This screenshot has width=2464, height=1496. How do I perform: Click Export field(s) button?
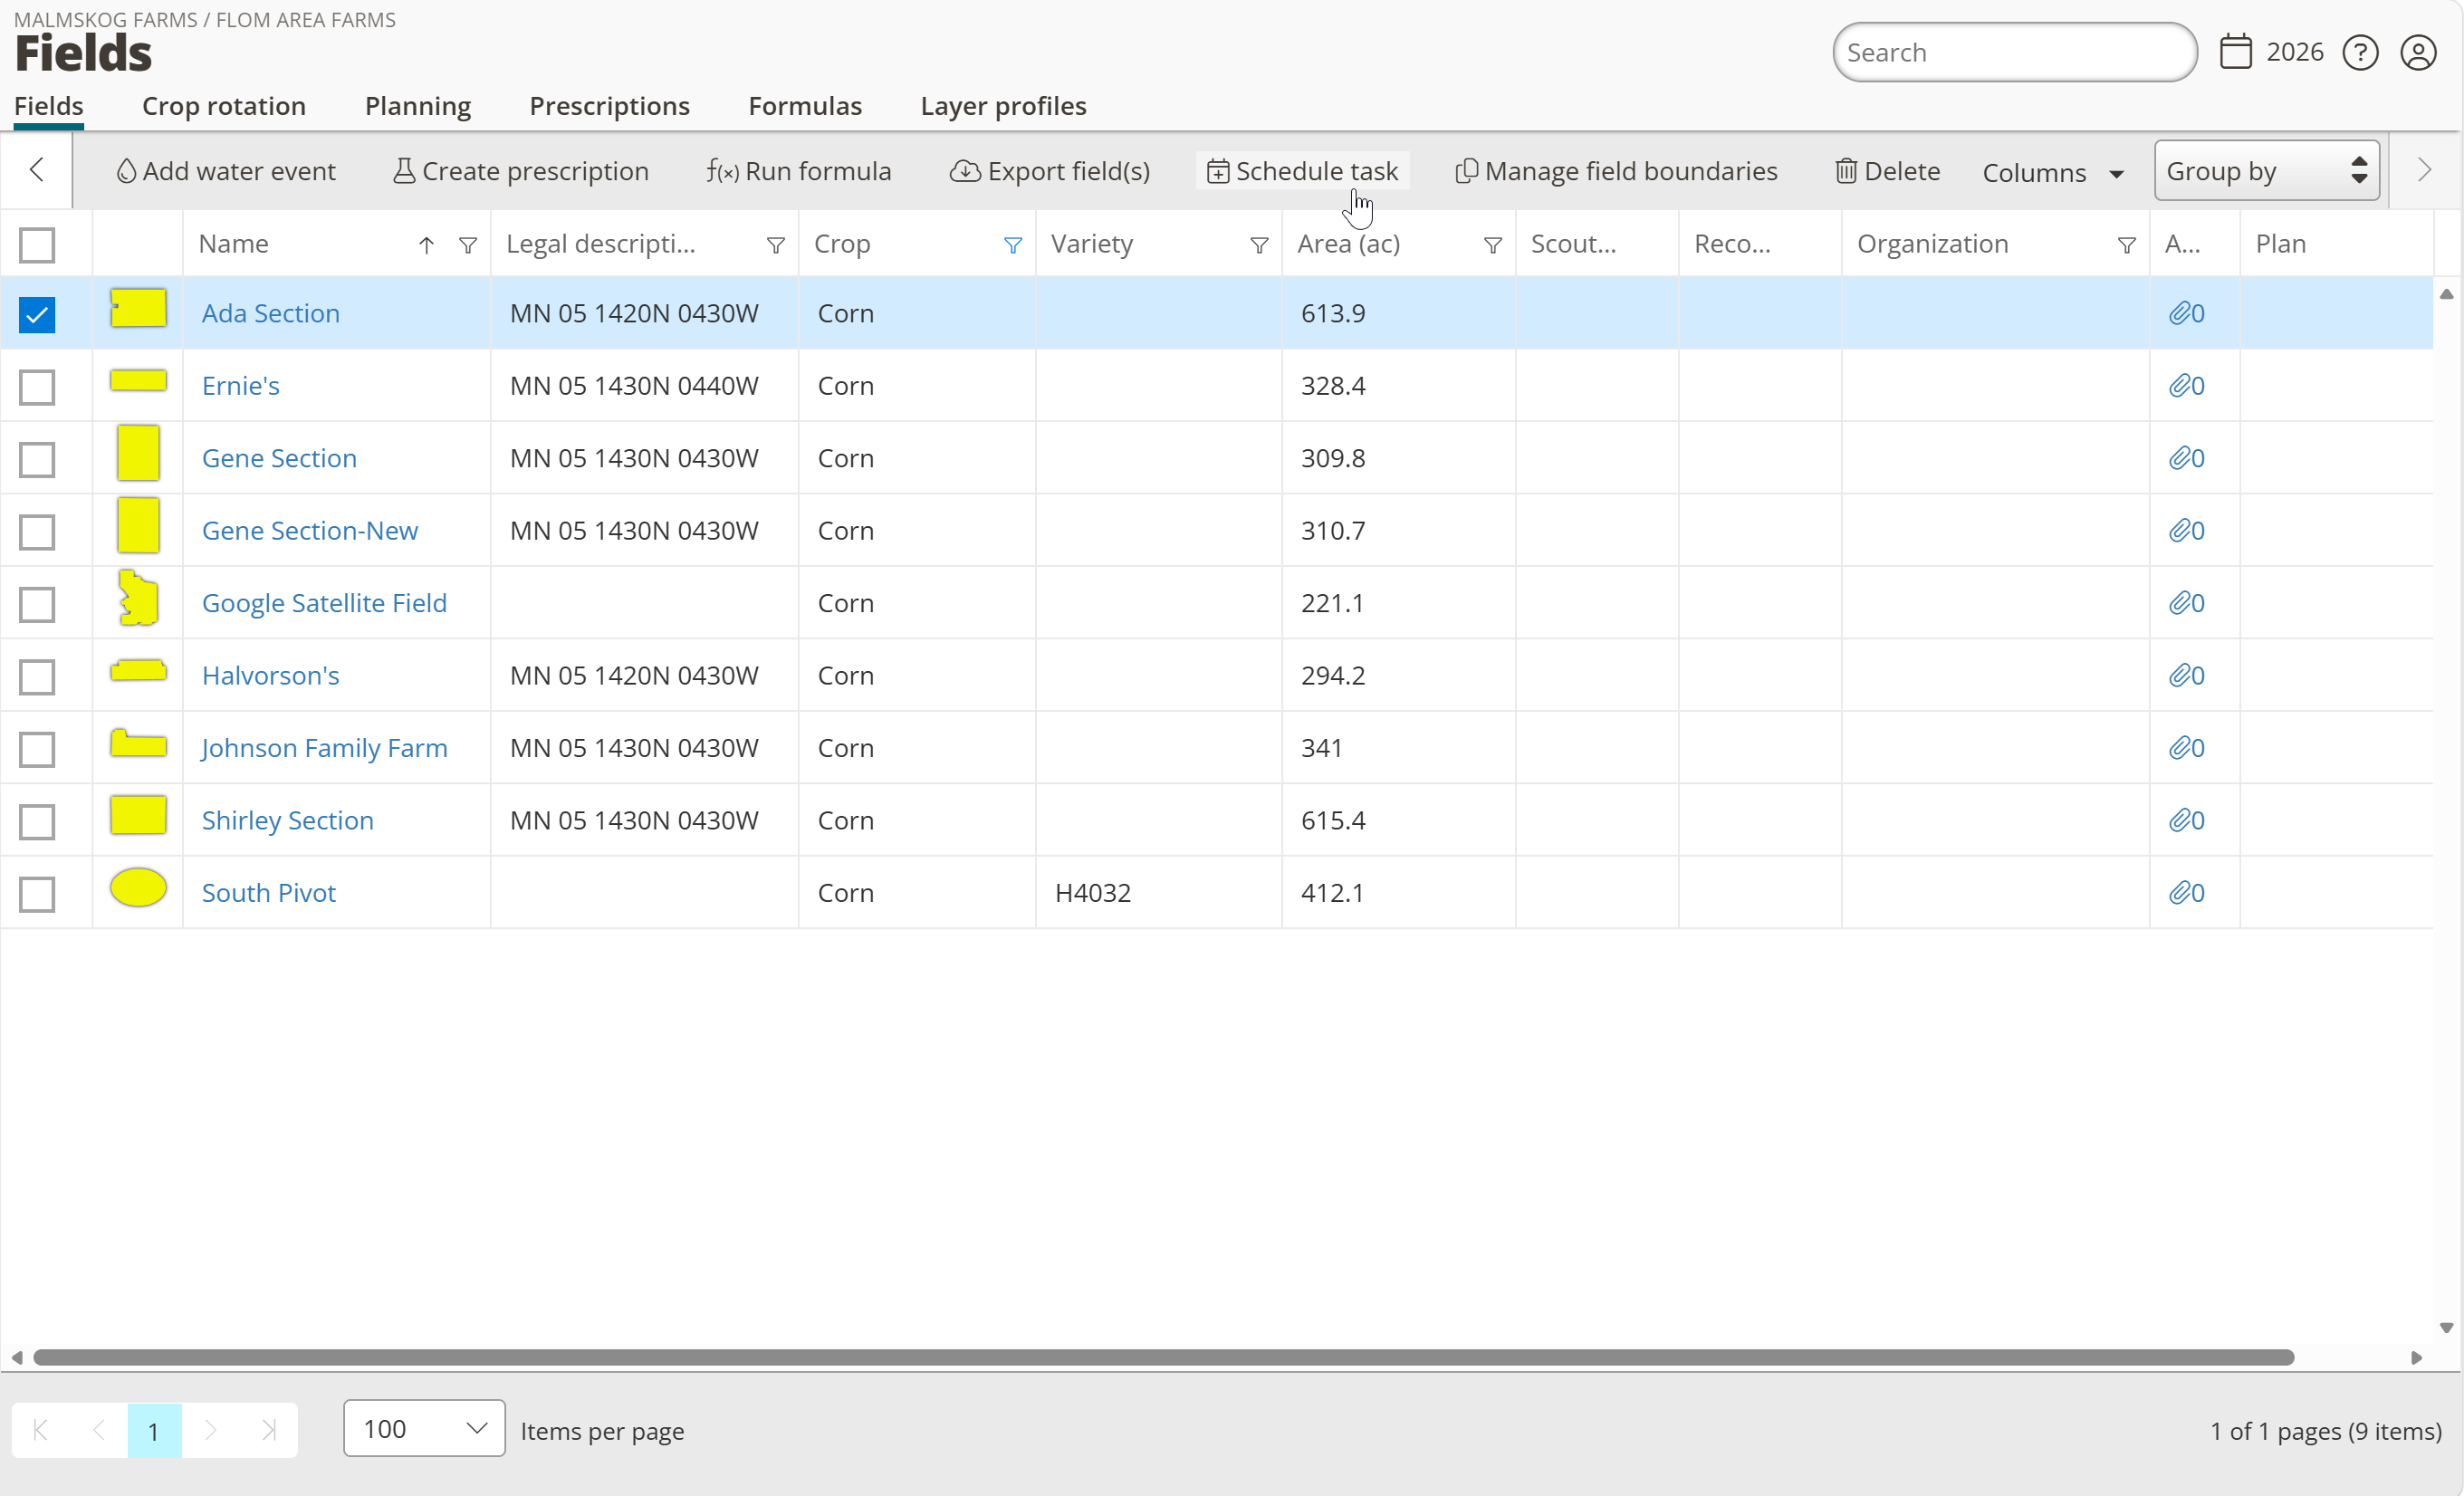(1049, 171)
